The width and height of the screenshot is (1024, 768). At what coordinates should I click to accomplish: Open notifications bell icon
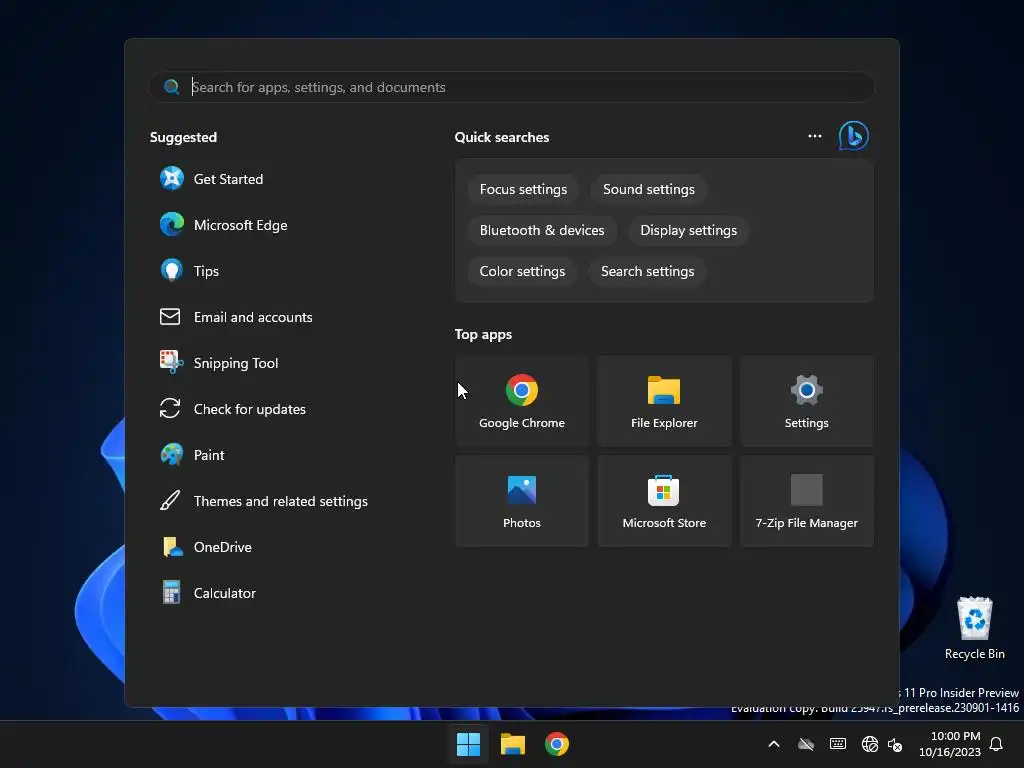pyautogui.click(x=997, y=744)
